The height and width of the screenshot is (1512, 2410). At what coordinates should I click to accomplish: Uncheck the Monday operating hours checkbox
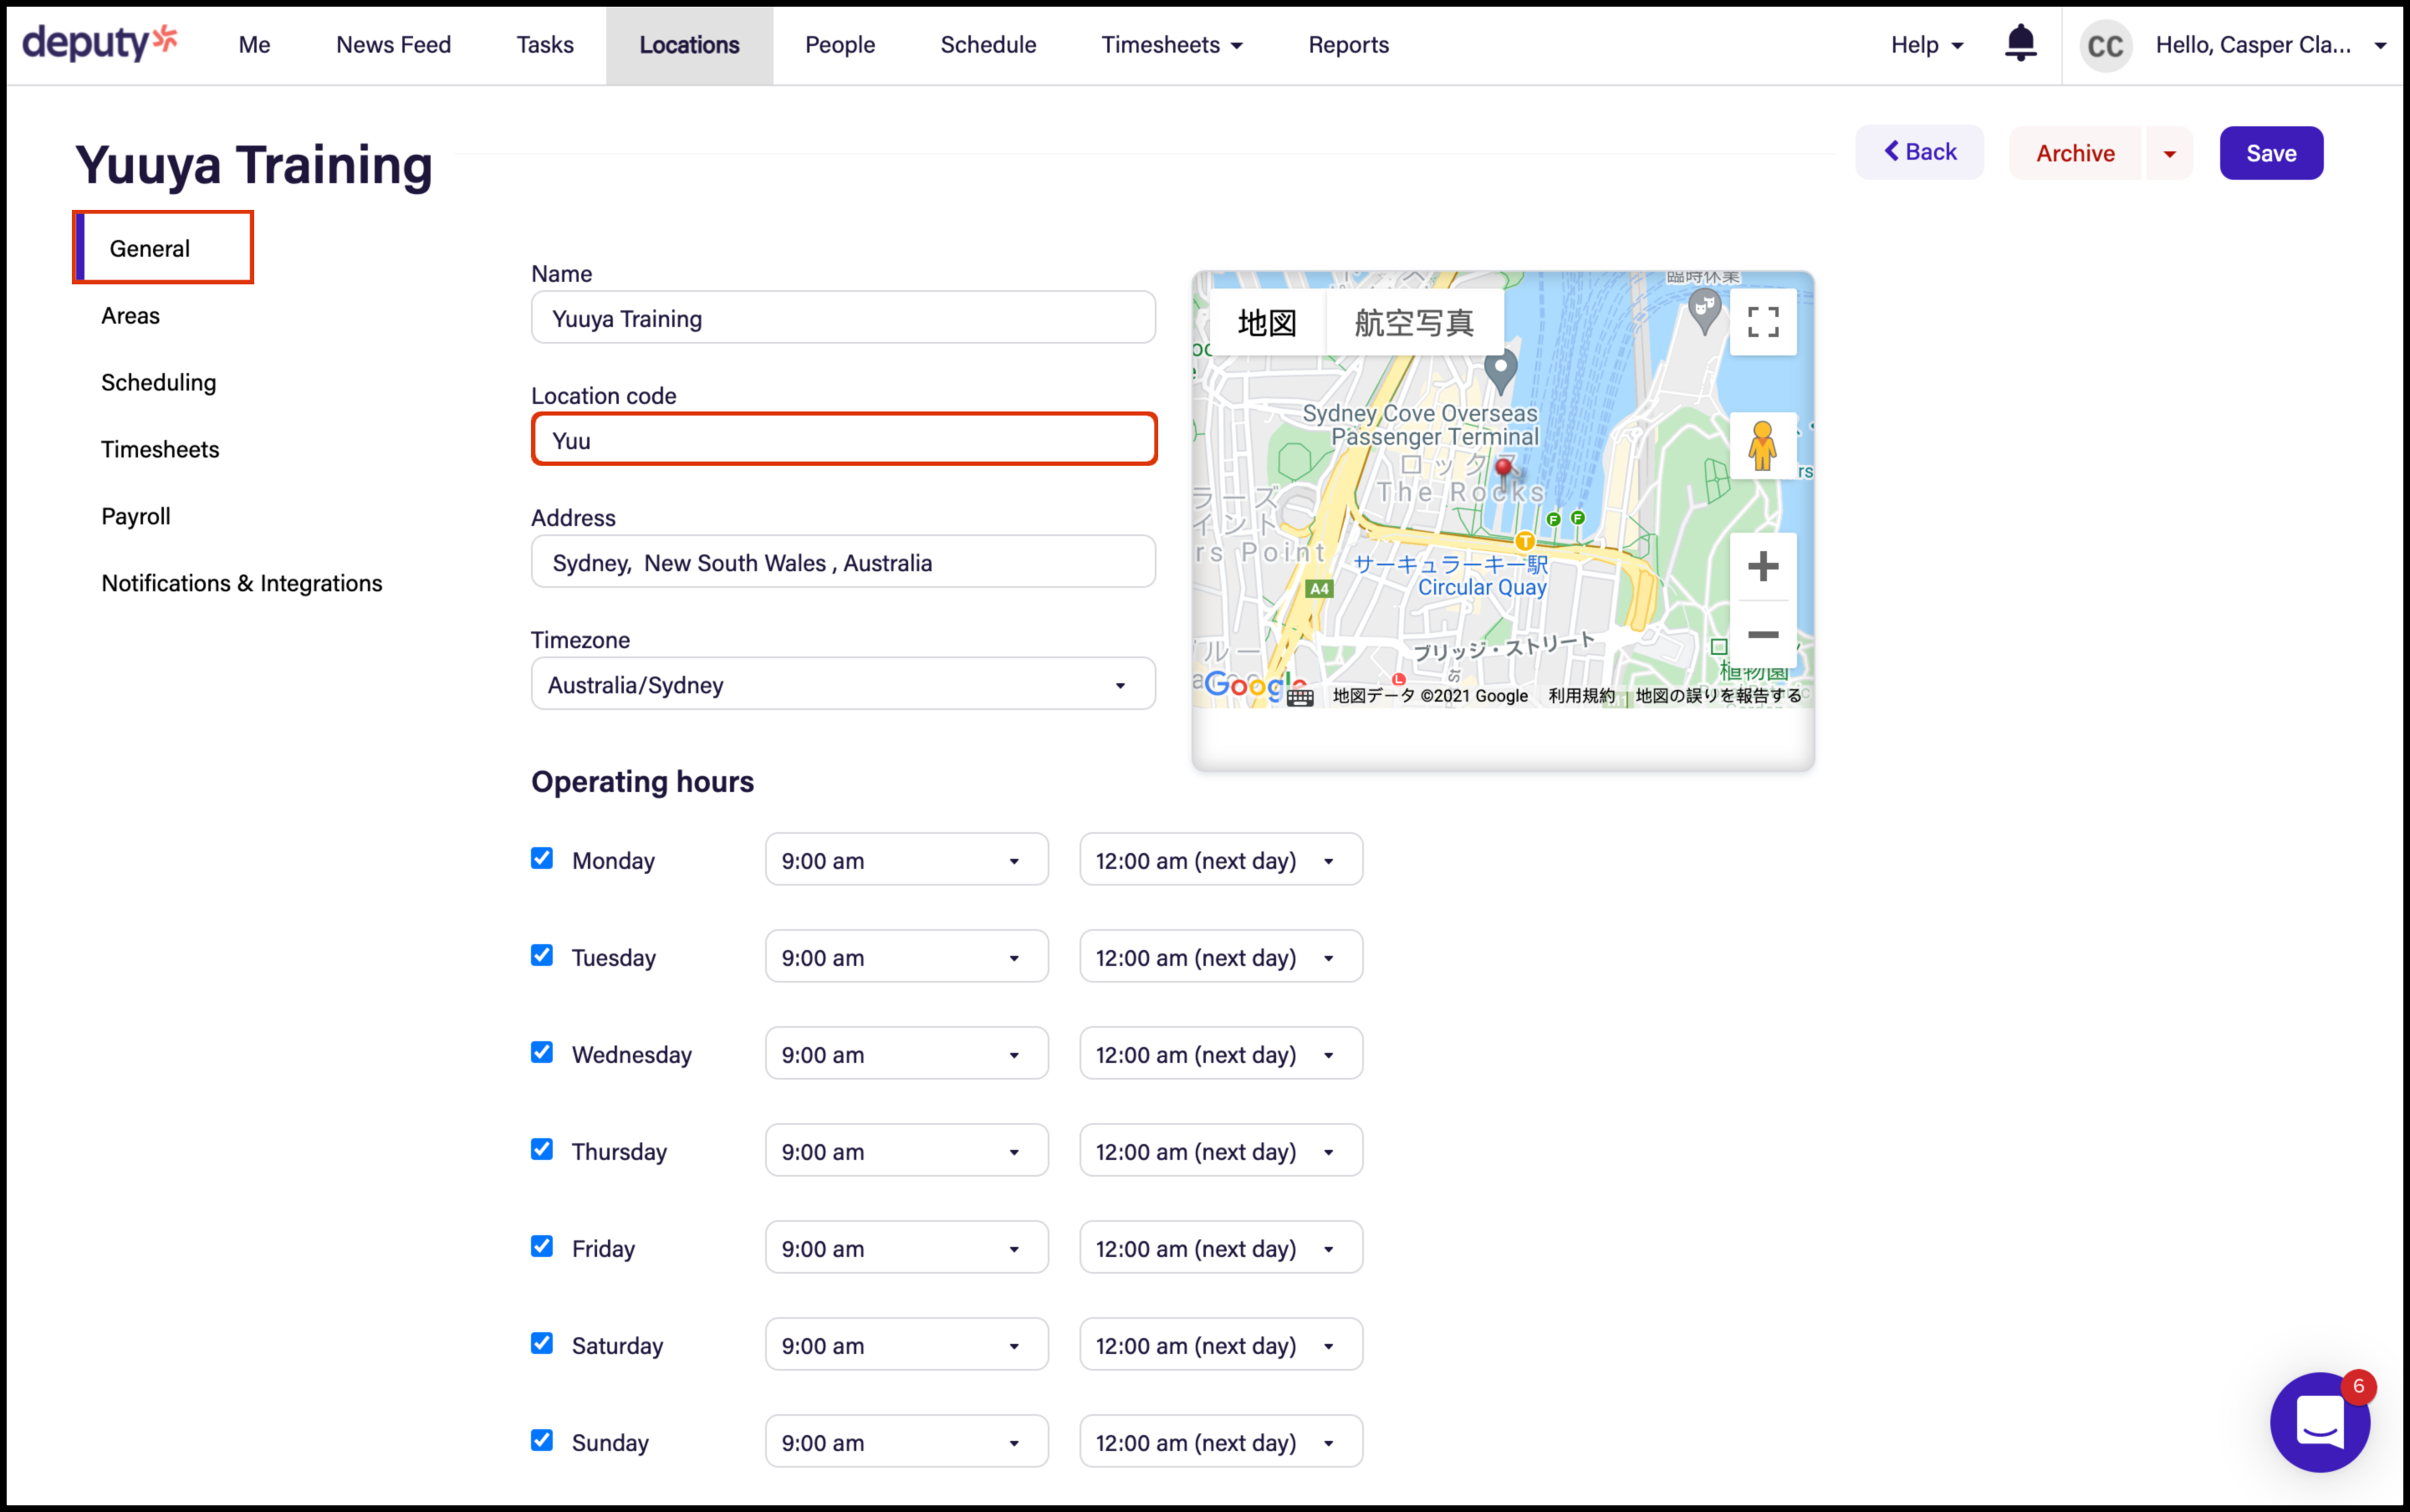pos(542,859)
